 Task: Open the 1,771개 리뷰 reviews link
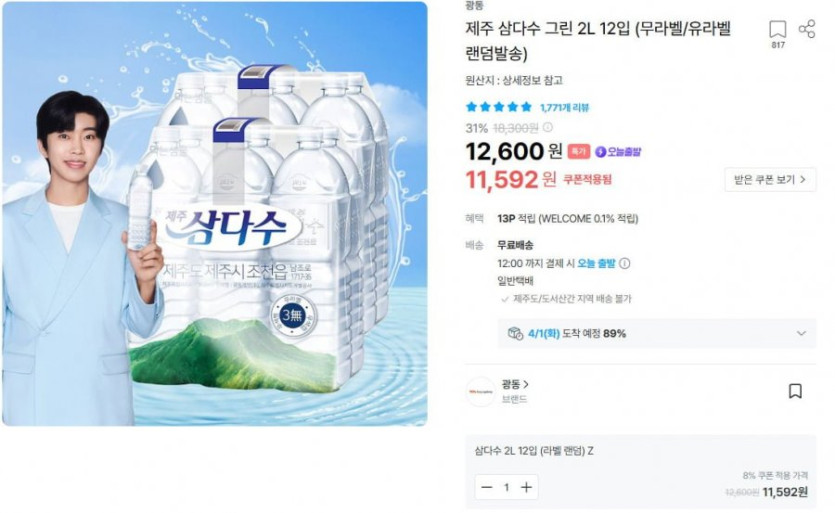[x=564, y=108]
